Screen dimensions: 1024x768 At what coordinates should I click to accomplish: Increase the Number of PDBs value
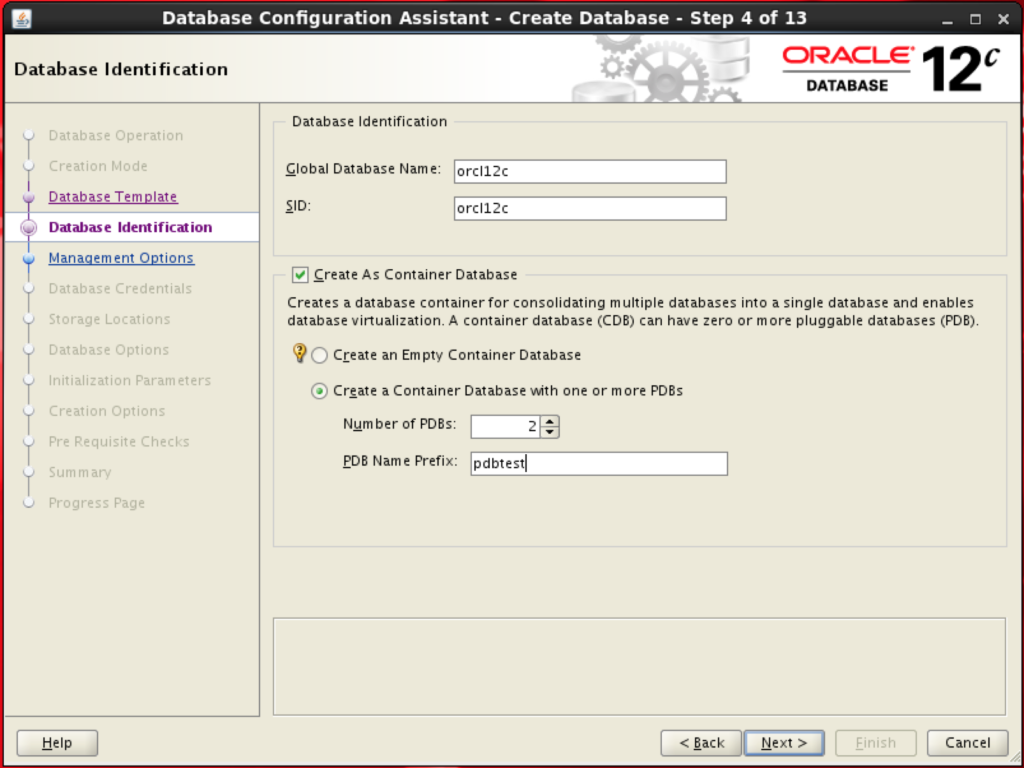click(549, 421)
